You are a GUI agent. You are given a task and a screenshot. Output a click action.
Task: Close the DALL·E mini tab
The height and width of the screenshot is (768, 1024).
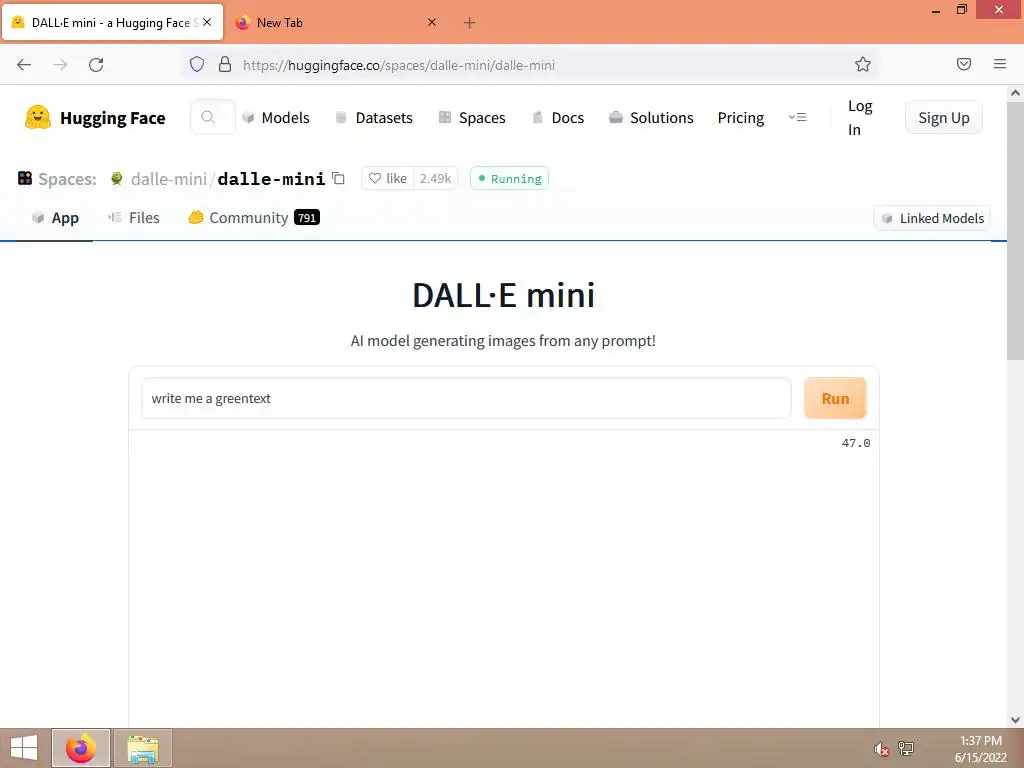[x=207, y=22]
